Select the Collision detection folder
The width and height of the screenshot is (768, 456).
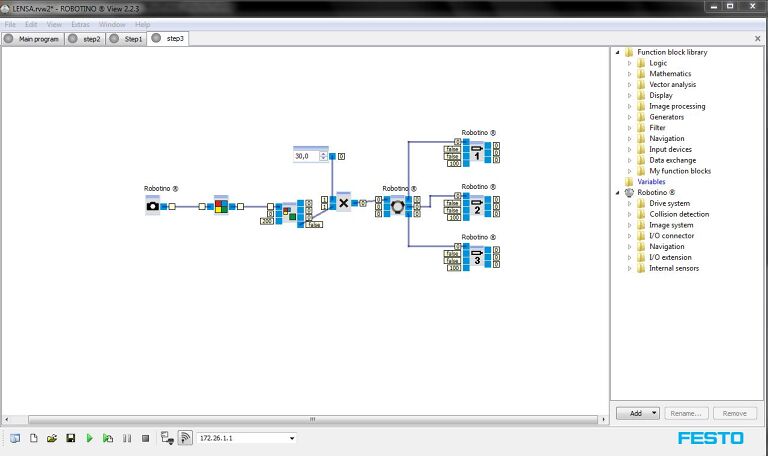(x=679, y=214)
